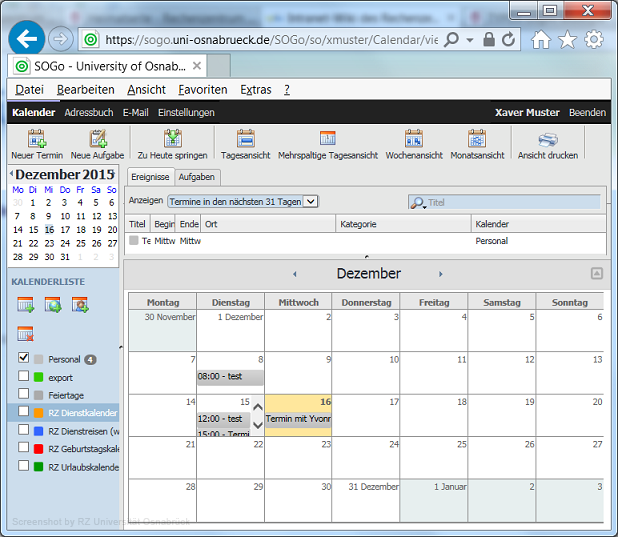Show earlier events on December 15 cell
Viewport: 618px width, 537px height.
[258, 407]
